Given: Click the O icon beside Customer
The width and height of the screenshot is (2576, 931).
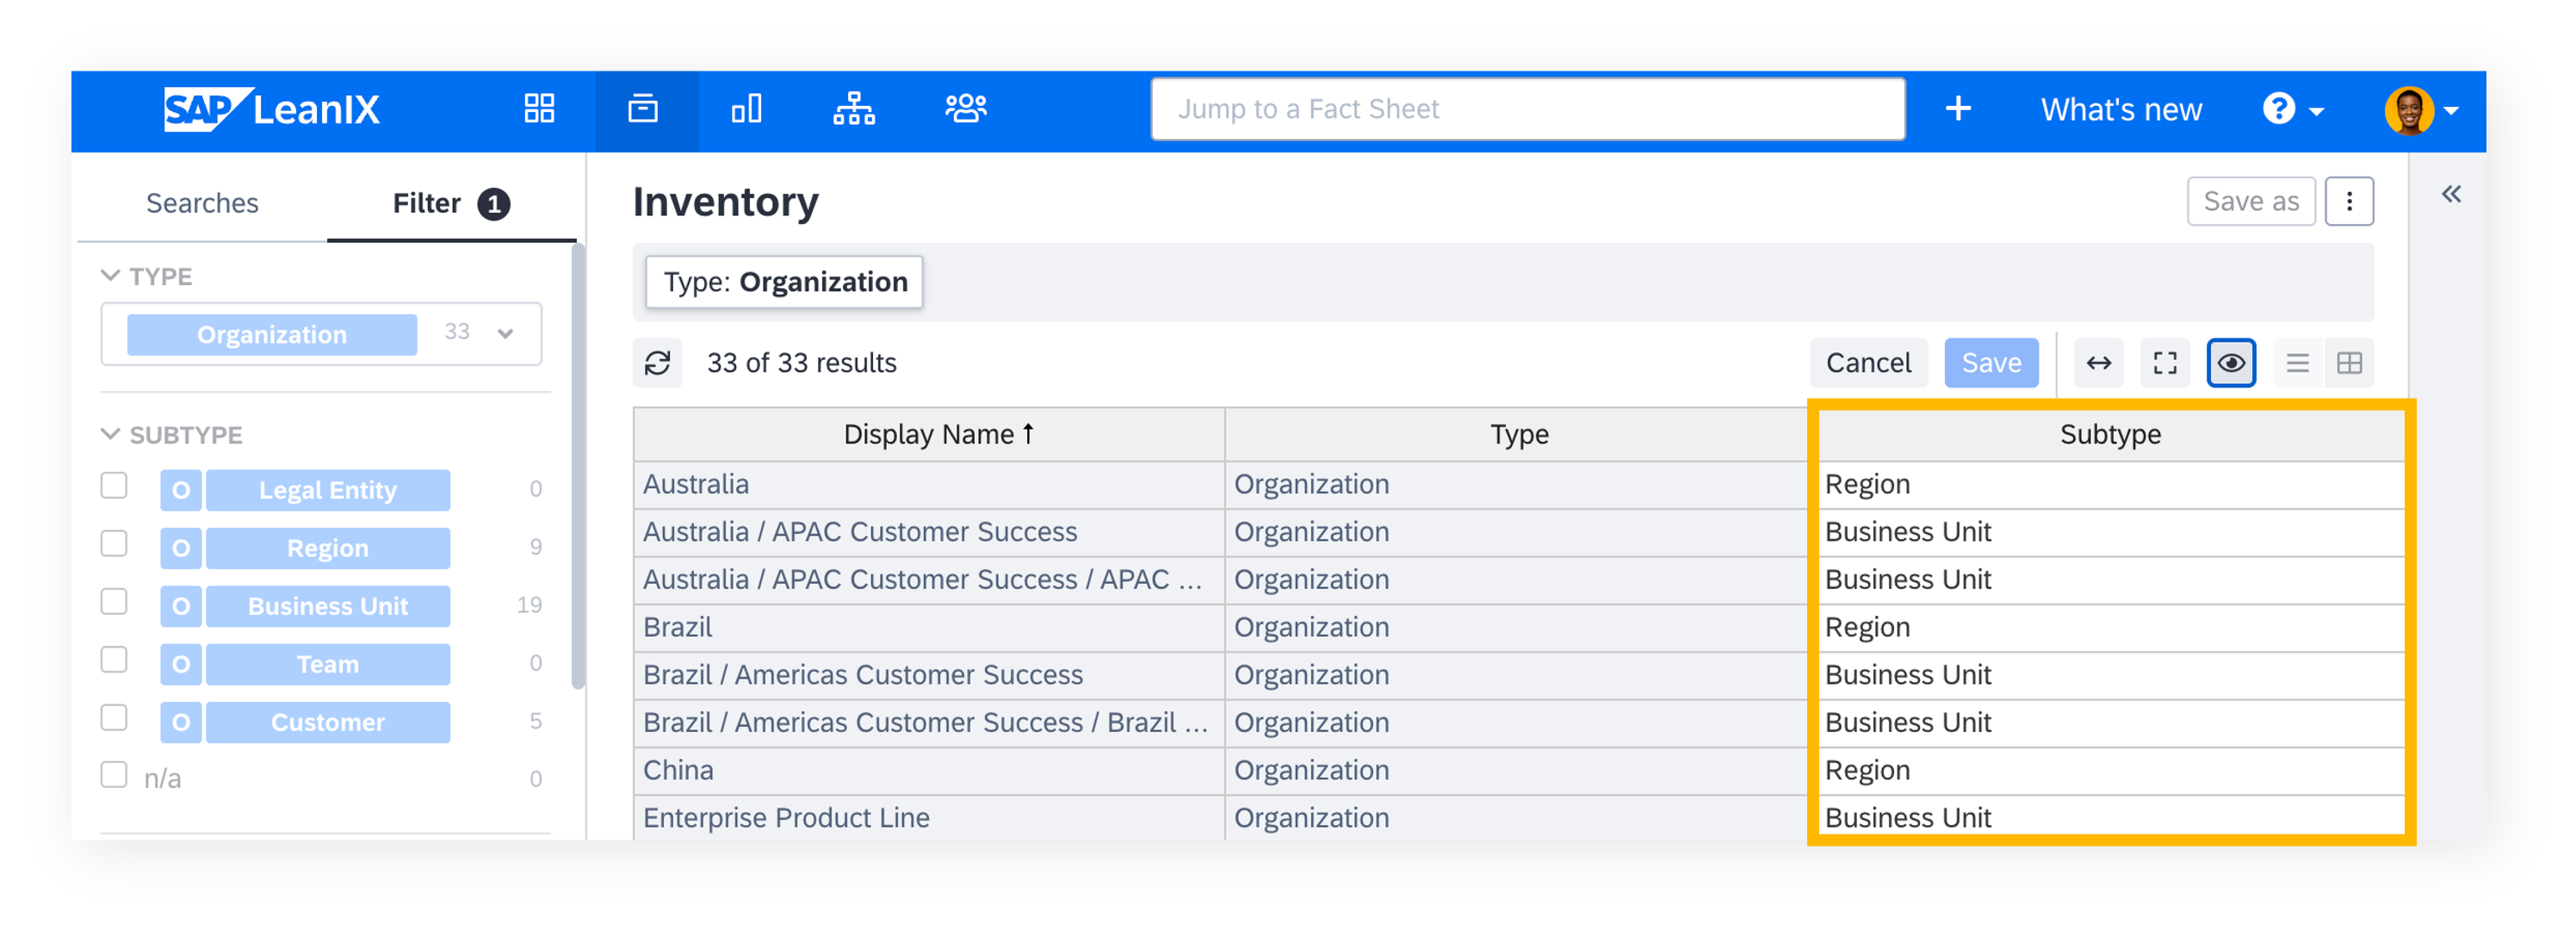Looking at the screenshot, I should coord(181,722).
